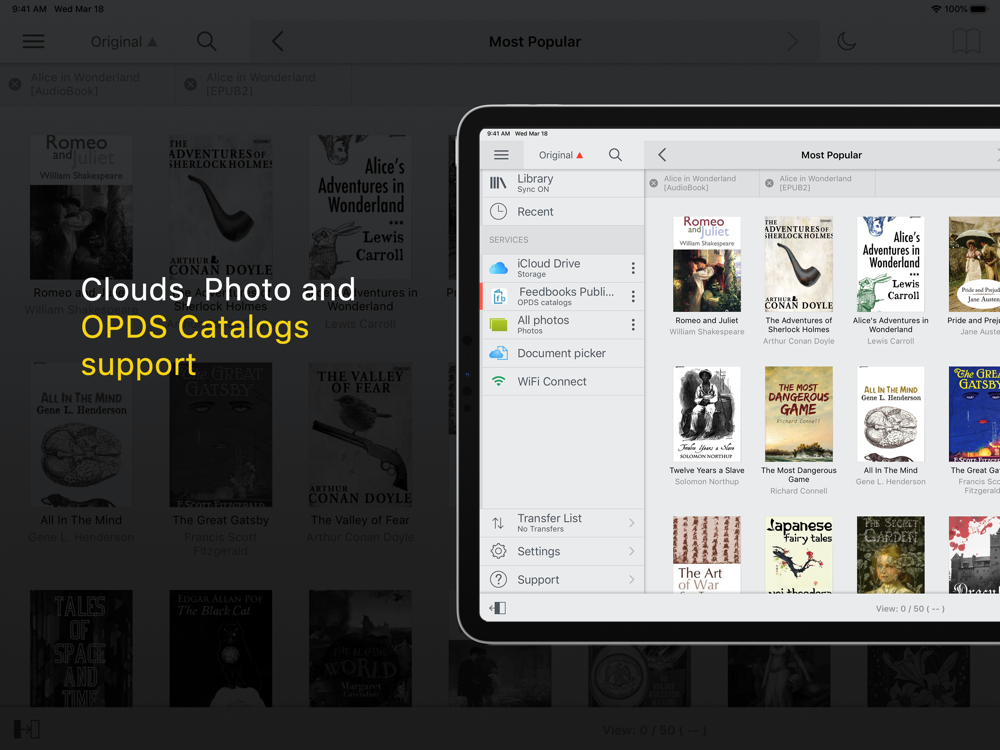Click search magnifier in the tablet window
Image resolution: width=1000 pixels, height=750 pixels.
(615, 155)
